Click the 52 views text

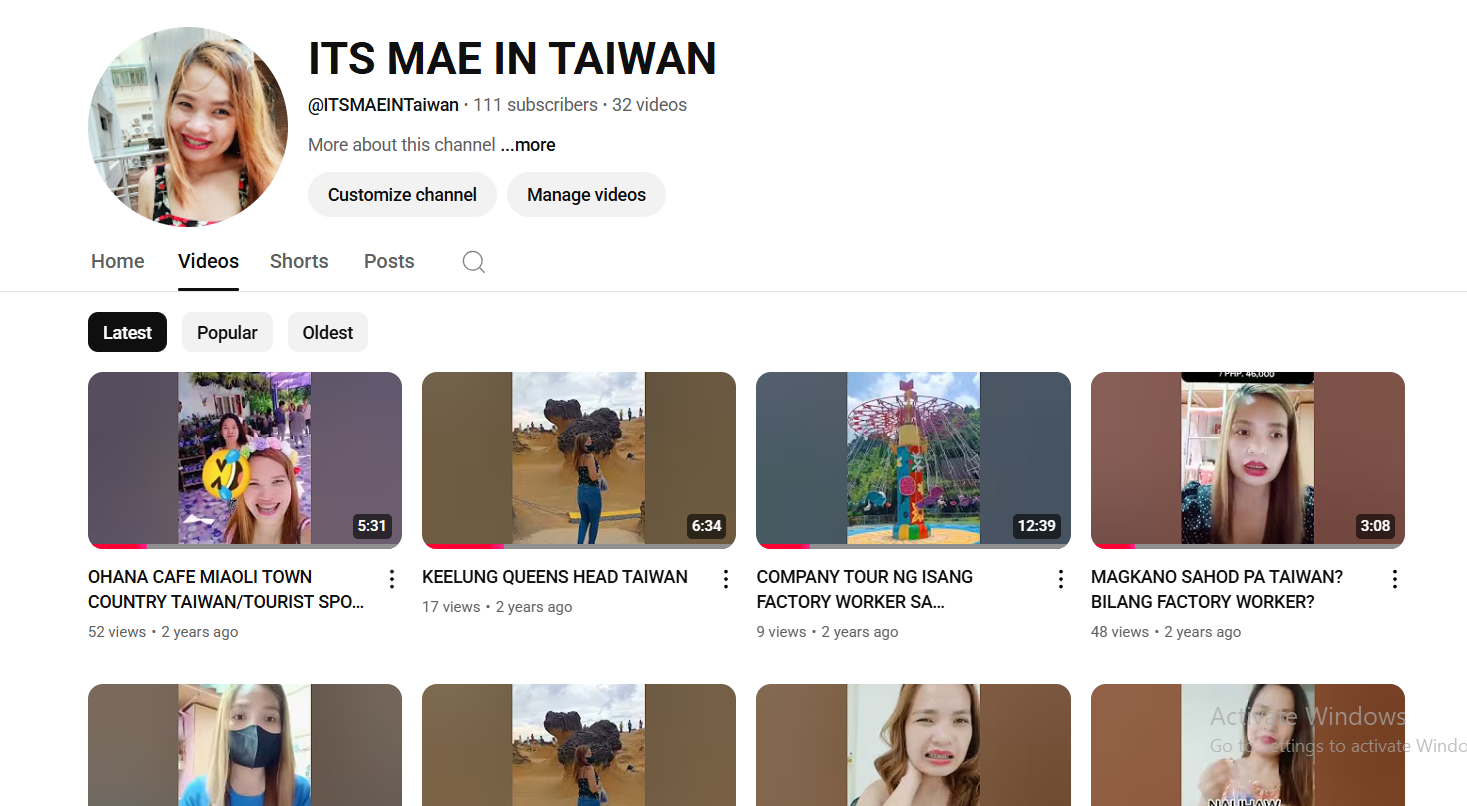tap(117, 632)
